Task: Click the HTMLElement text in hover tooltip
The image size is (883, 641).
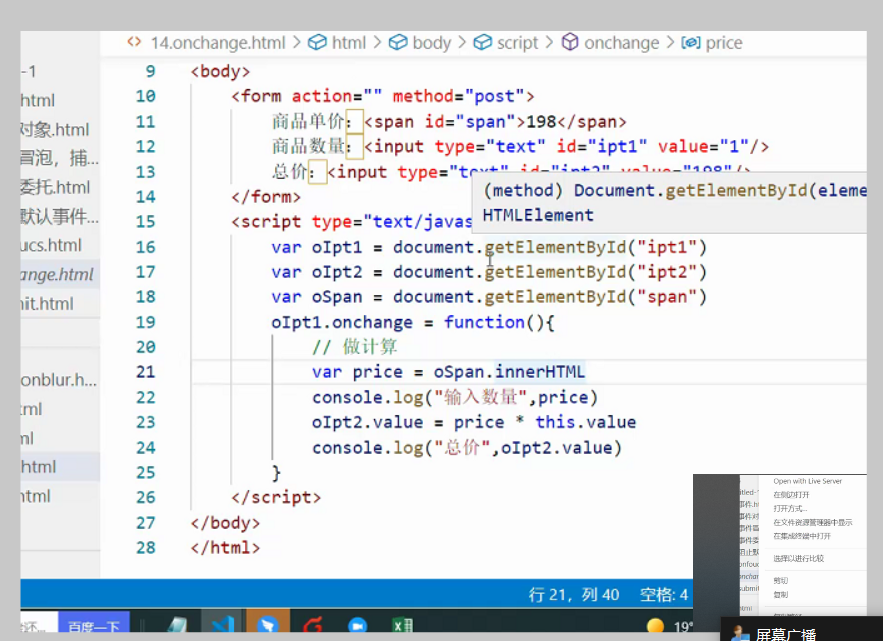Action: [x=538, y=215]
